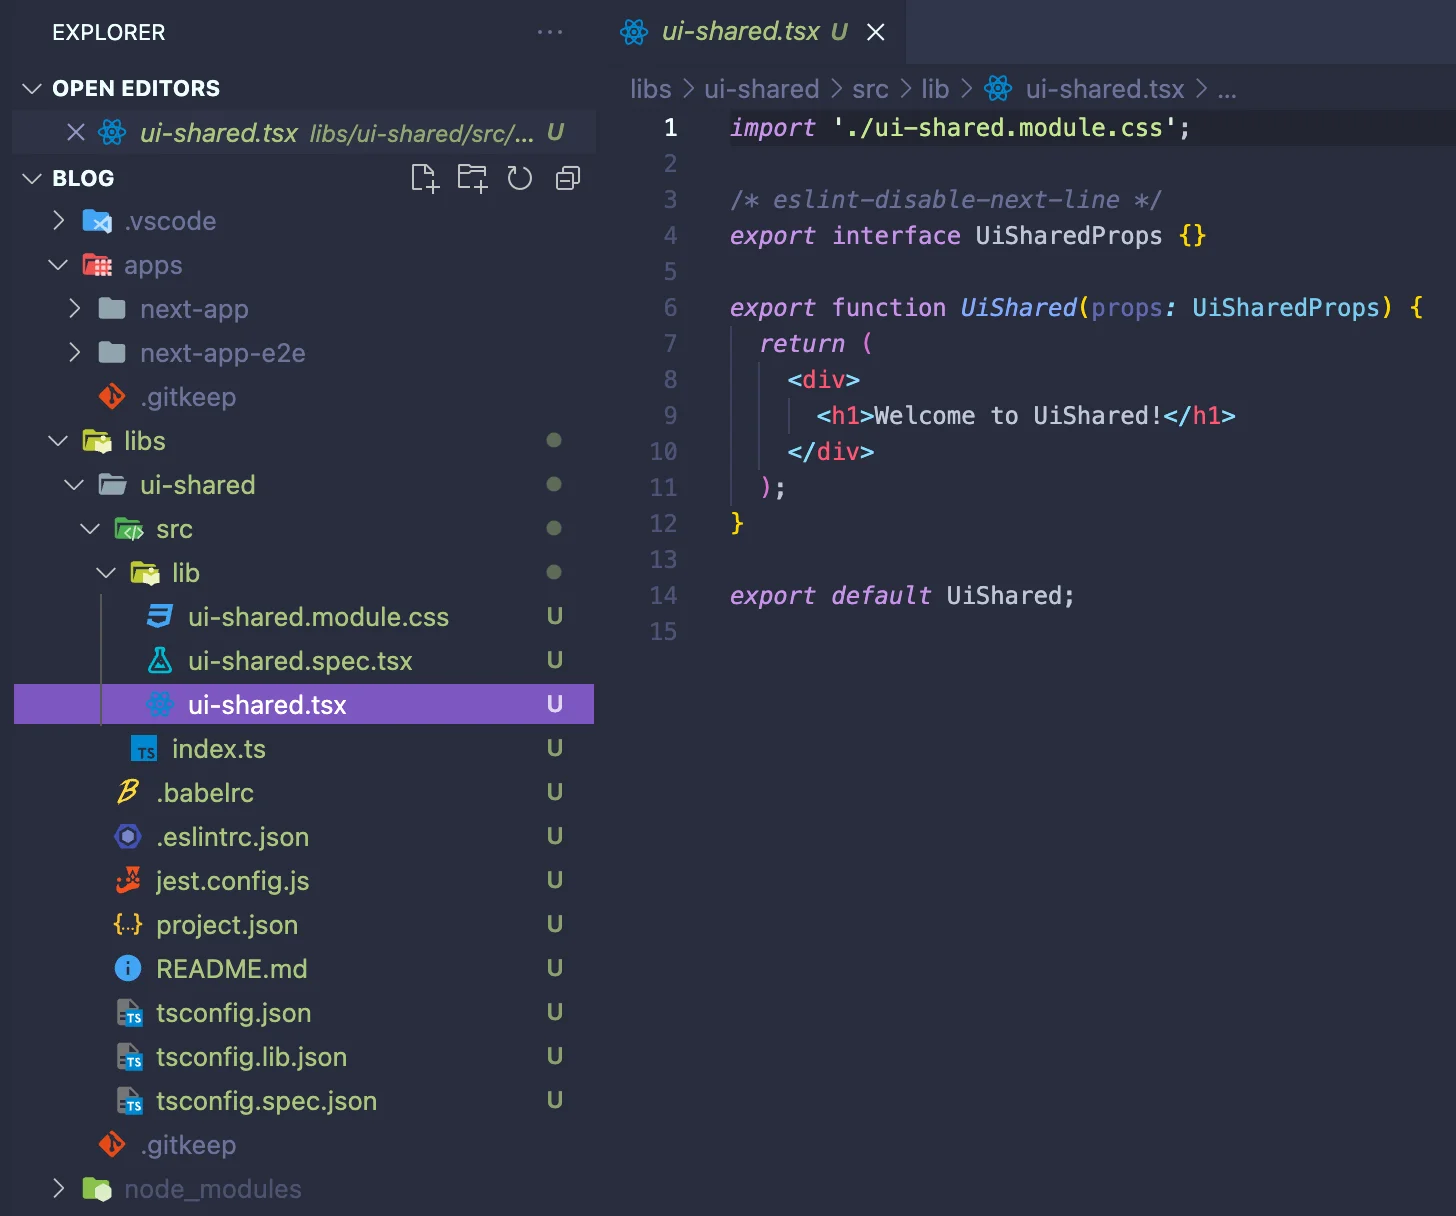Click the test beaker icon on ui-shared.spec.tsx

click(160, 660)
